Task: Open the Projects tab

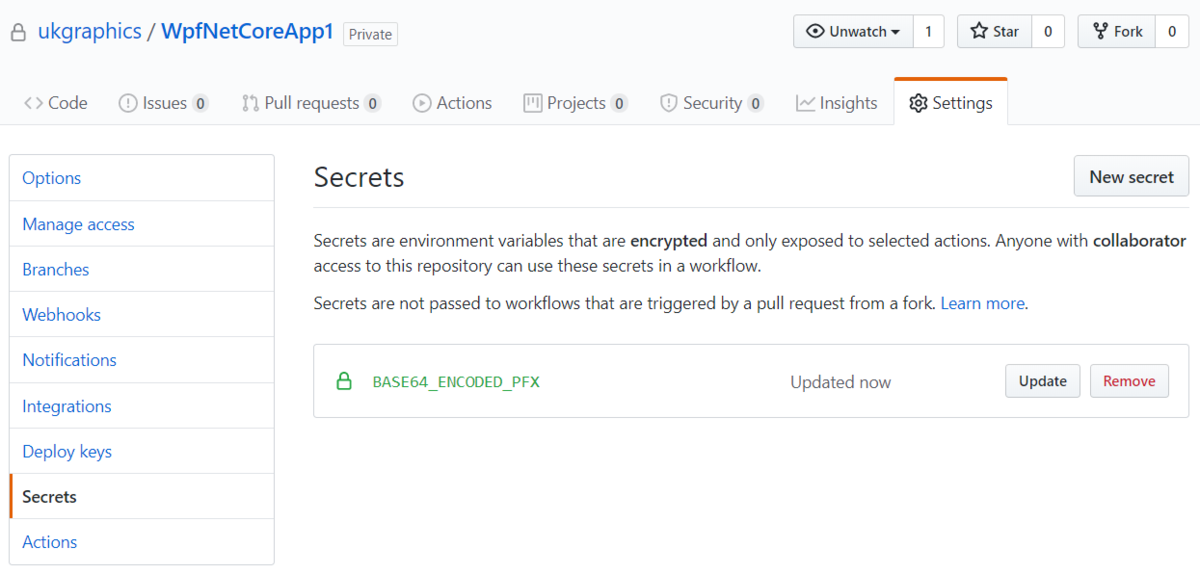Action: (575, 103)
